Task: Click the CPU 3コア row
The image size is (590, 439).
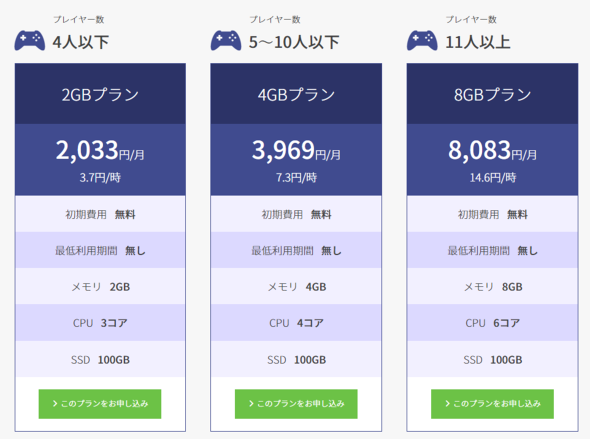Action: tap(100, 323)
